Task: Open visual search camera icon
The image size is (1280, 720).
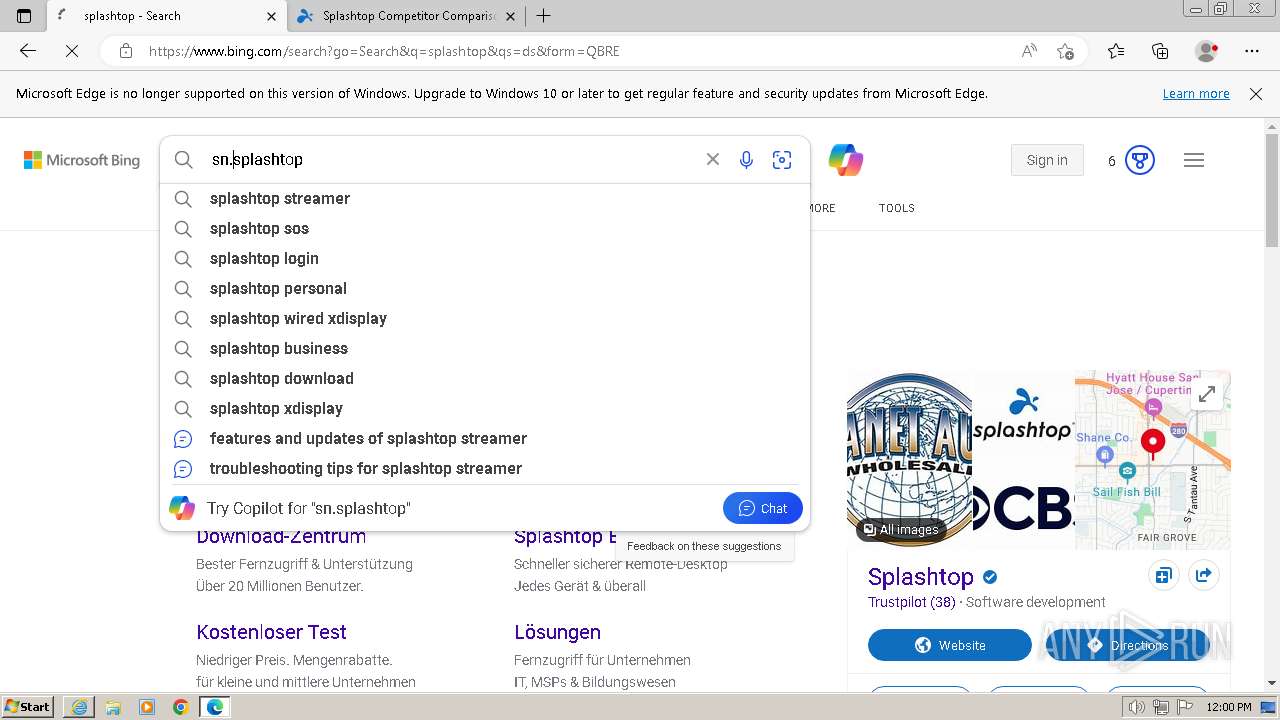Action: tap(782, 160)
